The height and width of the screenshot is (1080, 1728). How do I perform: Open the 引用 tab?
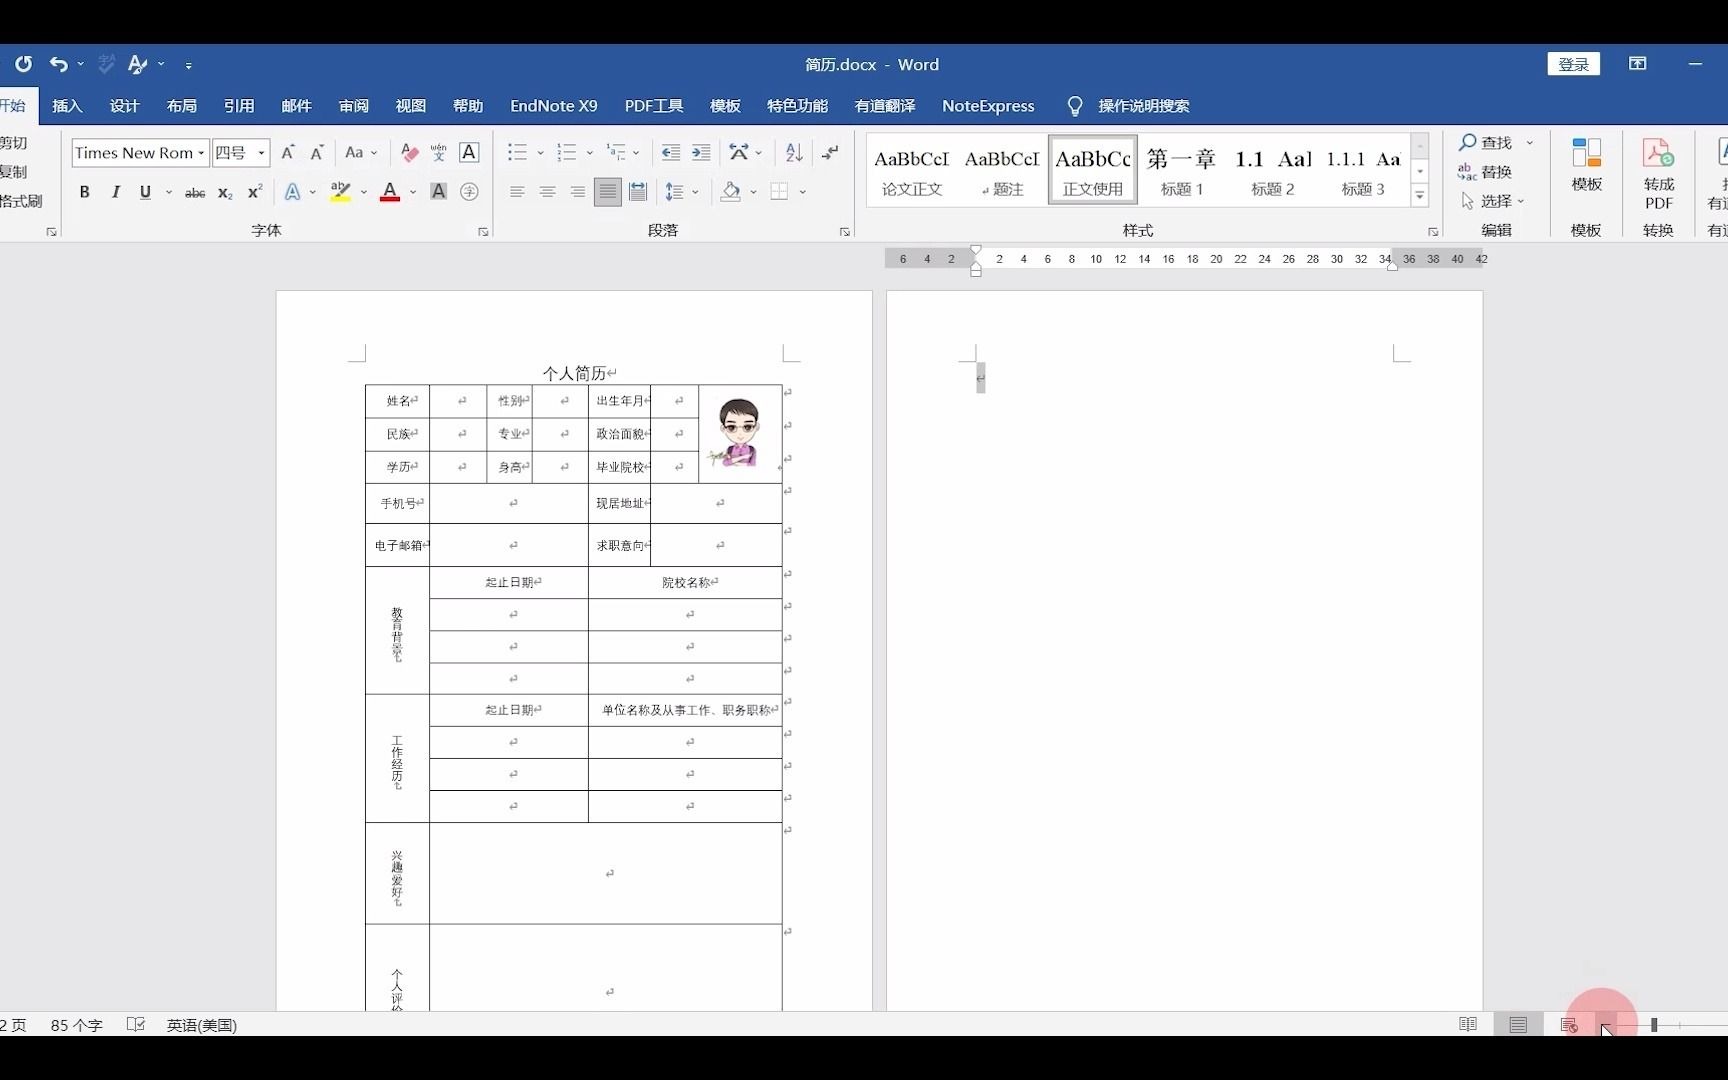(238, 106)
